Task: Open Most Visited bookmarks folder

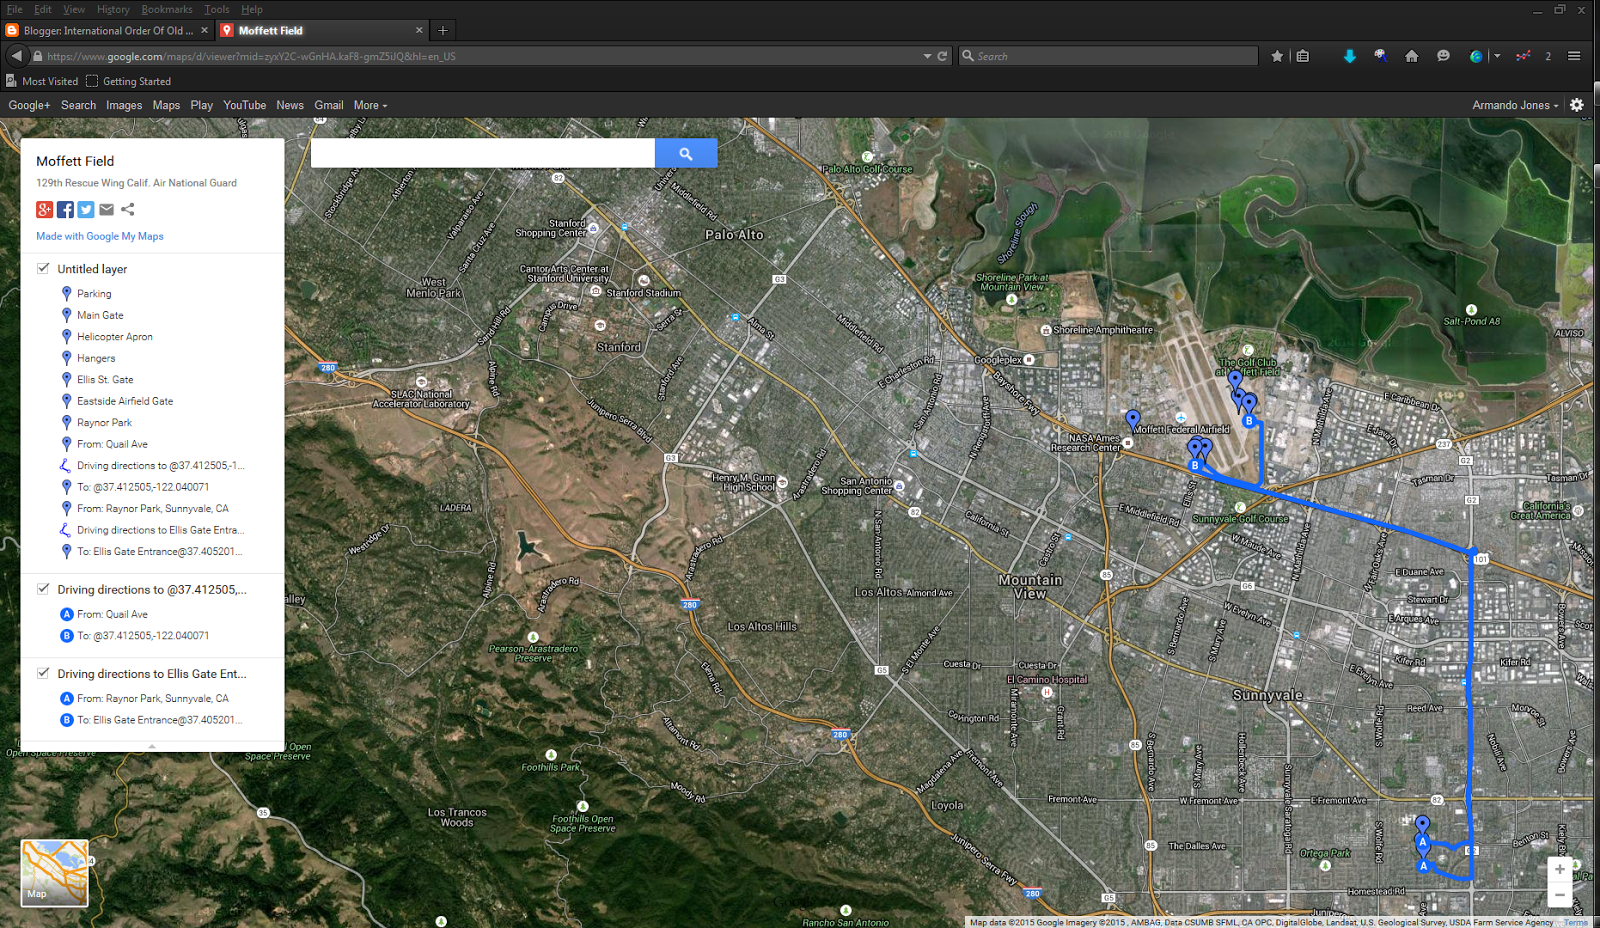Action: click(x=42, y=81)
